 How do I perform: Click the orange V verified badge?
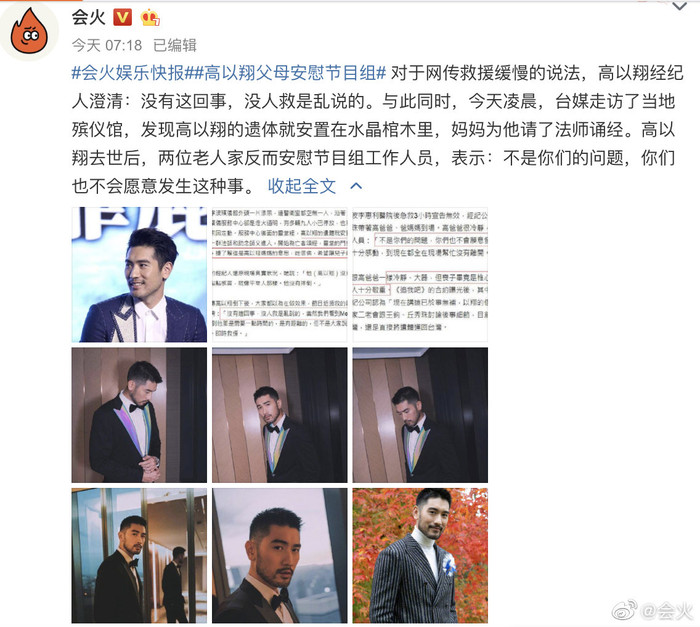coord(122,18)
